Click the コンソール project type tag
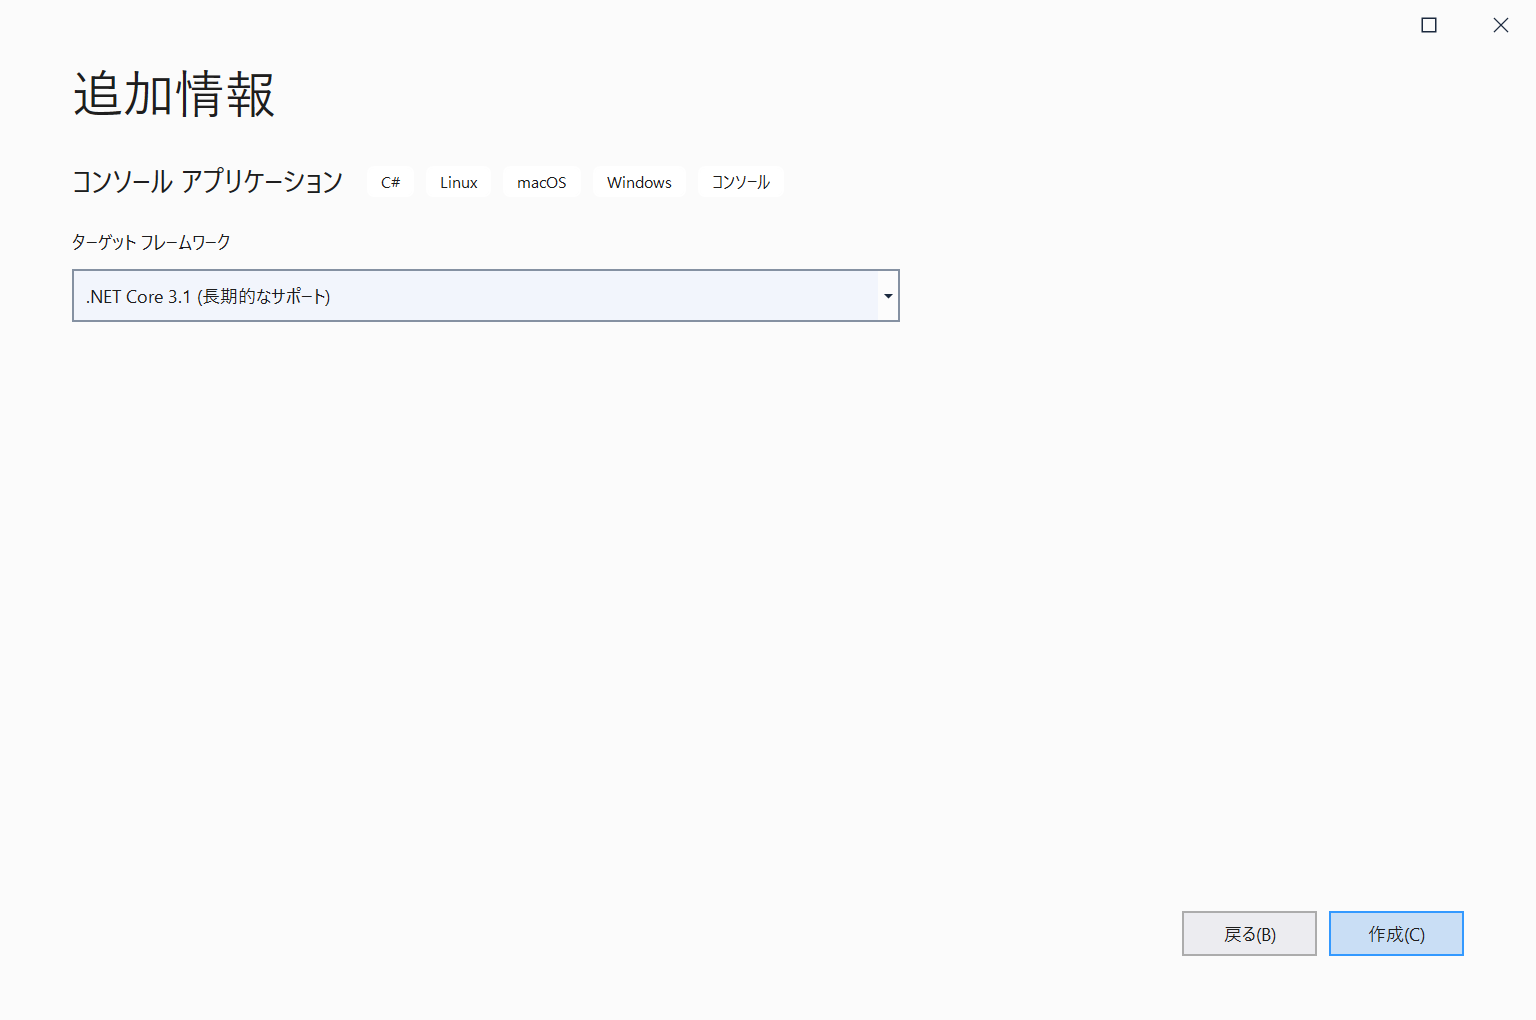1536x1020 pixels. [x=741, y=182]
